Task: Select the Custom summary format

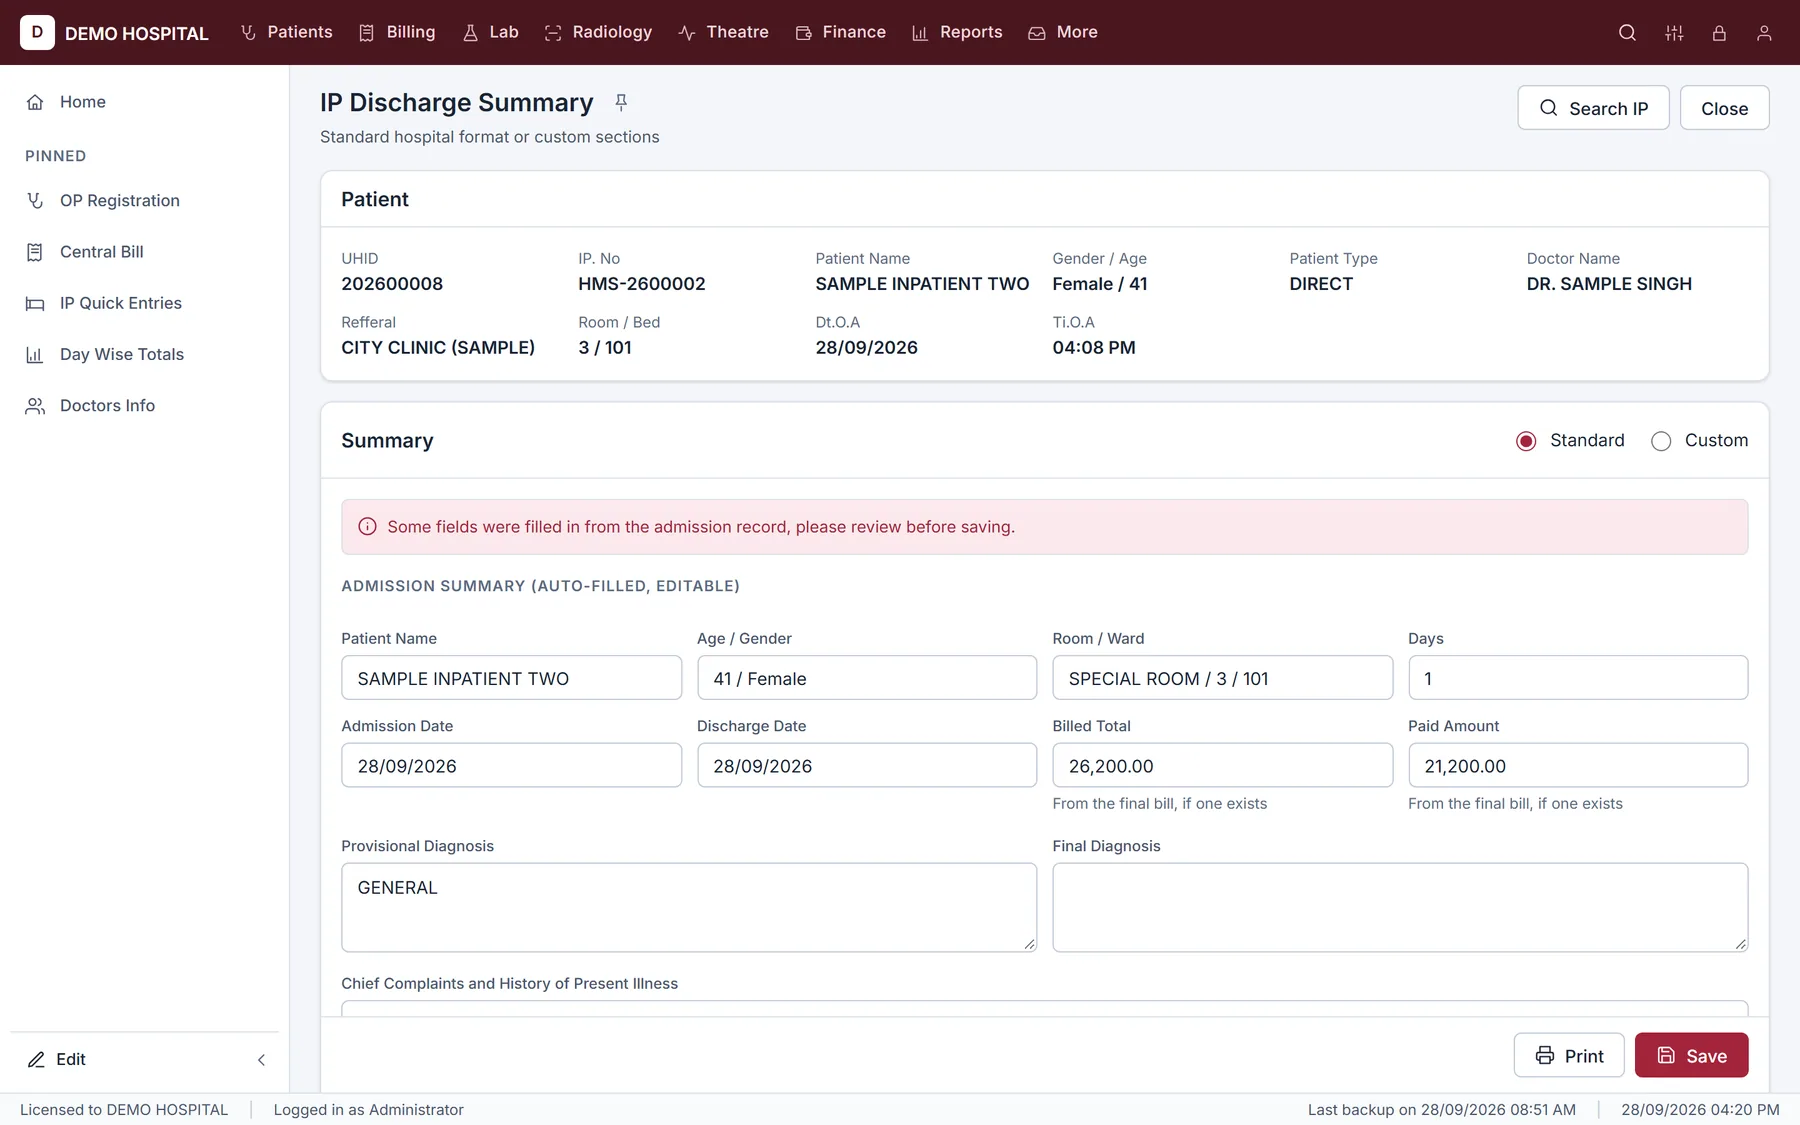Action: coord(1661,441)
